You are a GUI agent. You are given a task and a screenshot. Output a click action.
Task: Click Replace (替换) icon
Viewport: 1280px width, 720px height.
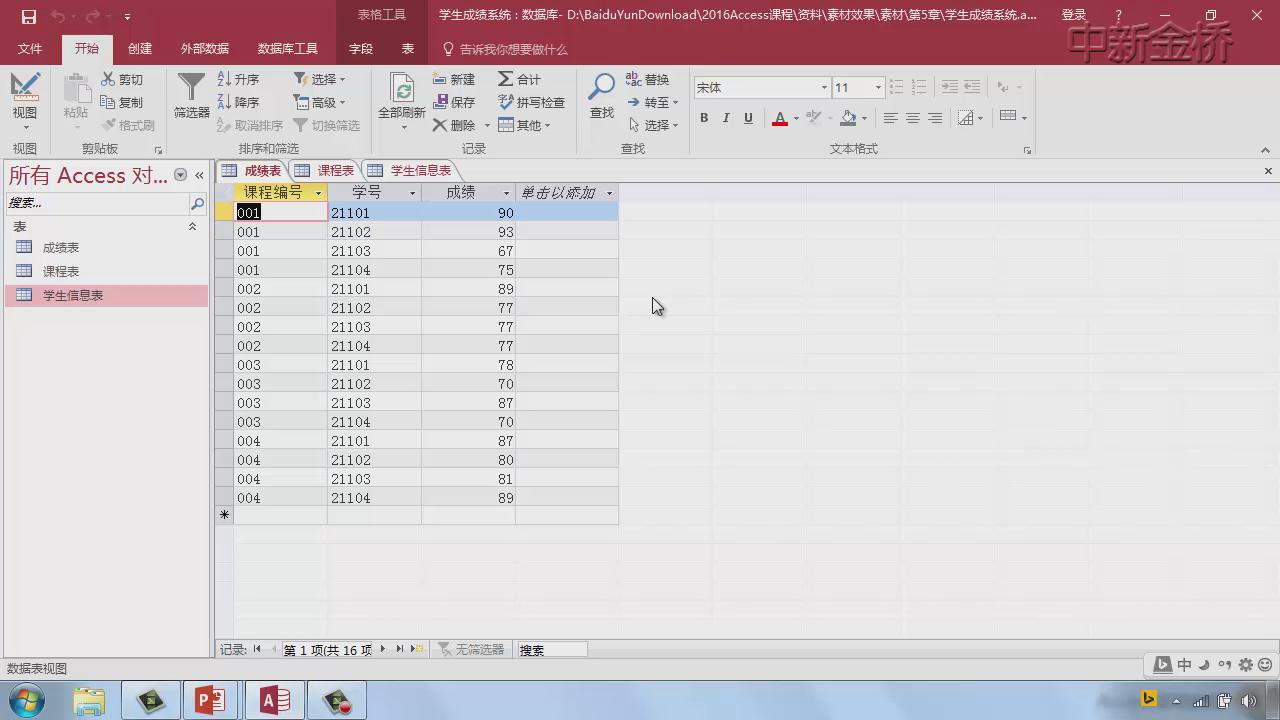pos(633,79)
